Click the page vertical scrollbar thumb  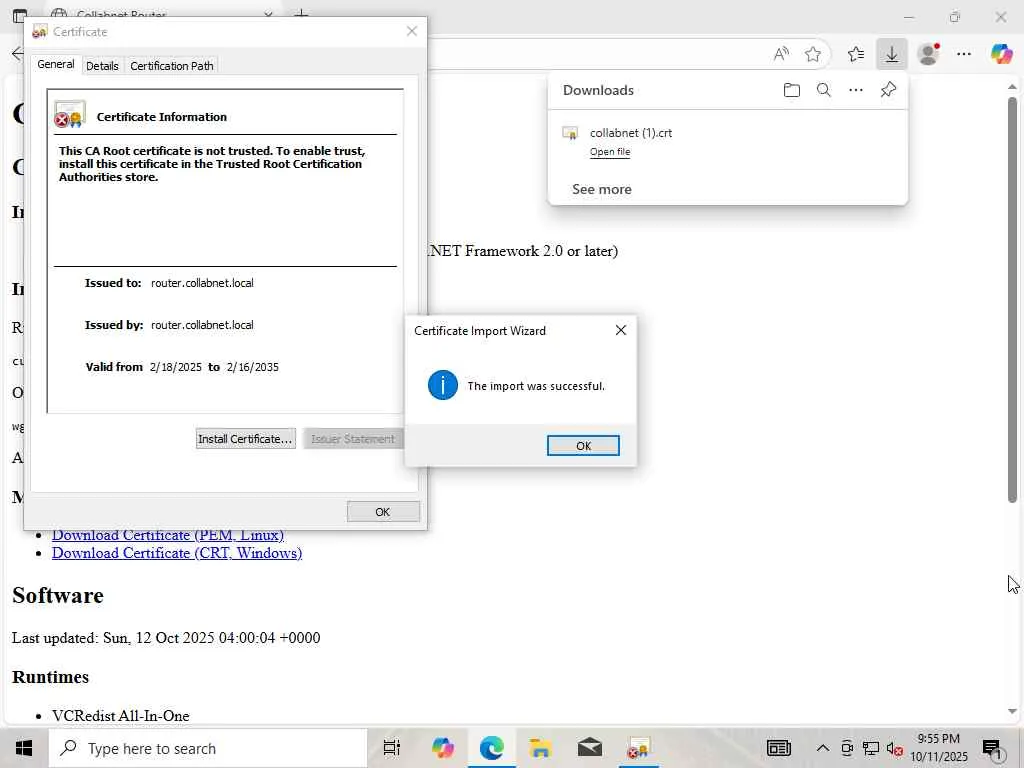coord(1012,300)
